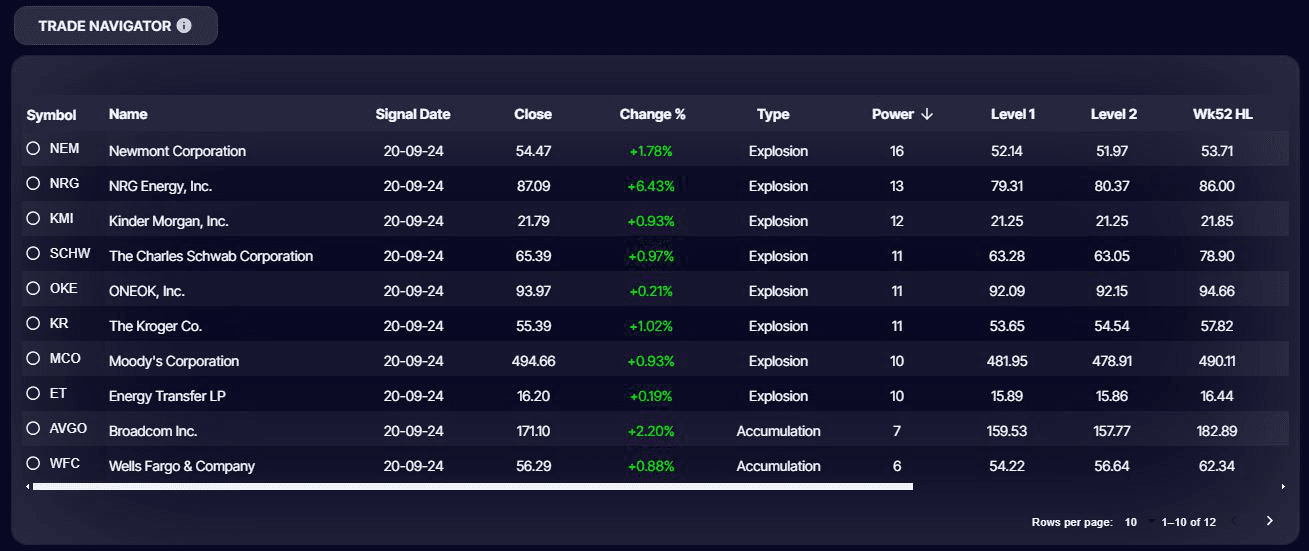This screenshot has width=1309, height=551.
Task: Go to next page arrow
Action: click(1270, 521)
